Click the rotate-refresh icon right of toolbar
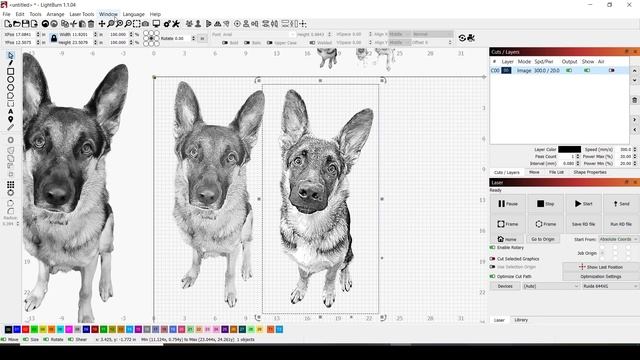The width and height of the screenshot is (640, 360). coord(462,38)
